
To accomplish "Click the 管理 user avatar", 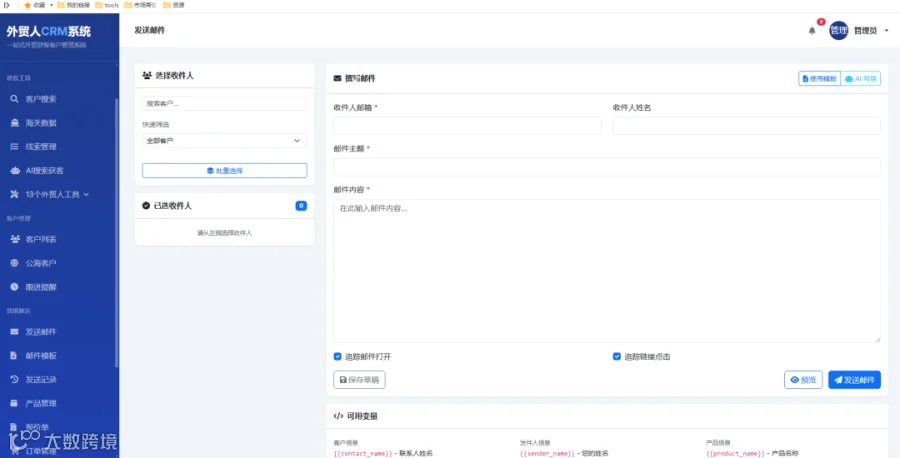I will [839, 30].
